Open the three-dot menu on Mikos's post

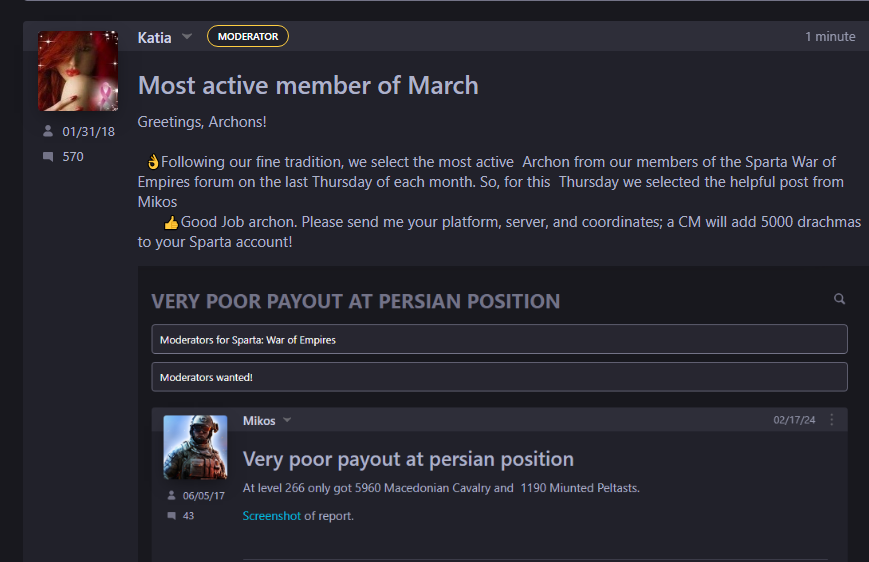832,420
